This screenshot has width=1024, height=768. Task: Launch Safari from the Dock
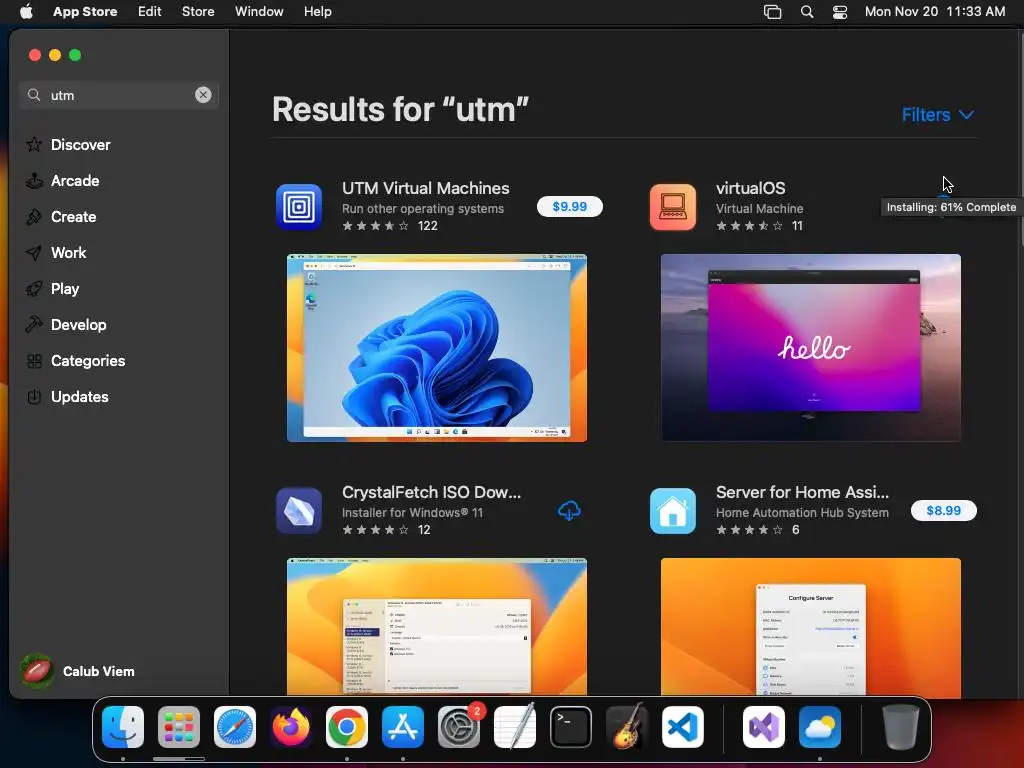point(235,726)
